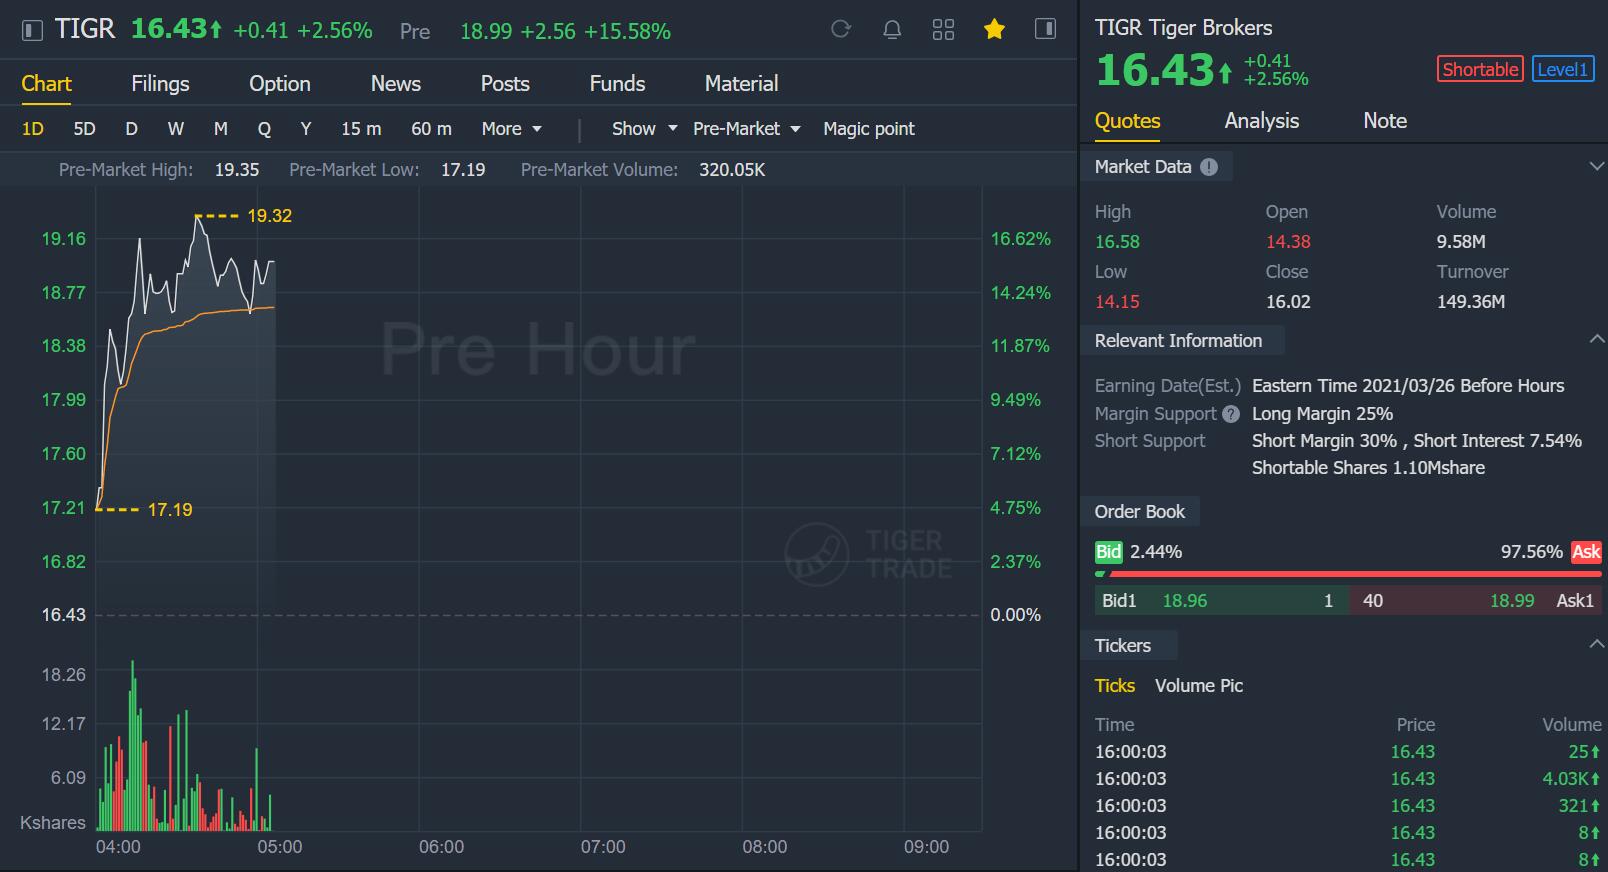Select the Y yearly timeframe
The image size is (1608, 872).
[306, 129]
